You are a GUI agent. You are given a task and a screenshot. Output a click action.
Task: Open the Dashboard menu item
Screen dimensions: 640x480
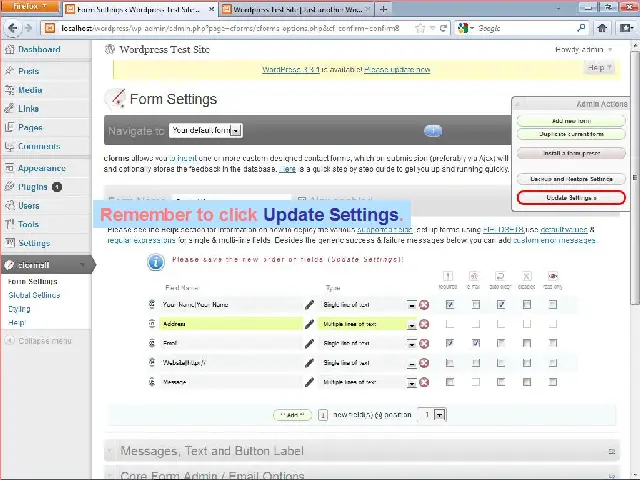[x=39, y=49]
